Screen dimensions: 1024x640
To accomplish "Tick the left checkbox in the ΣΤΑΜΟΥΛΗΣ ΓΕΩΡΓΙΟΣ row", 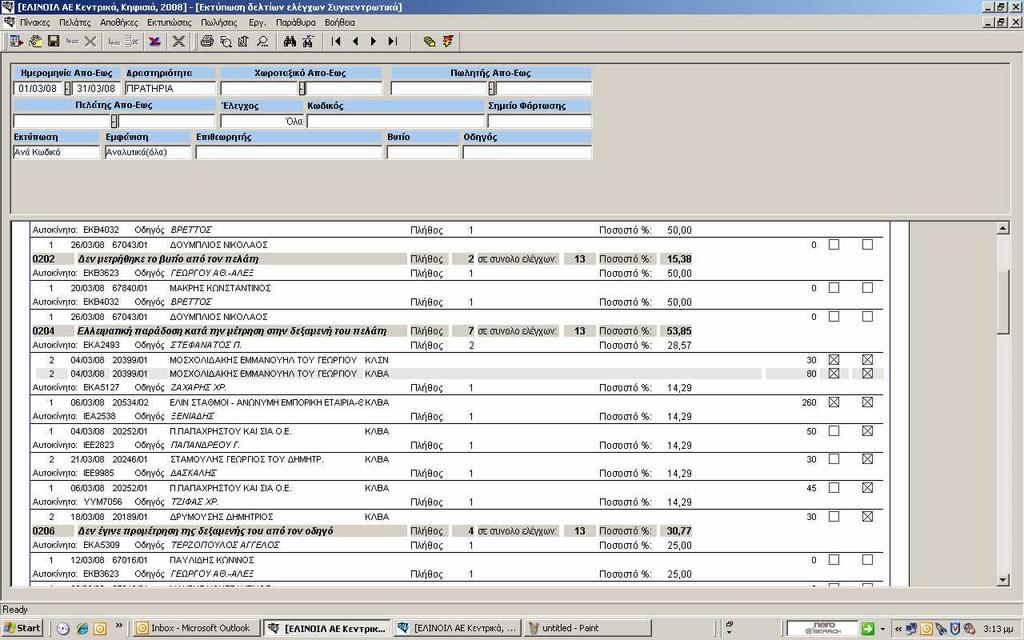I will [x=834, y=459].
